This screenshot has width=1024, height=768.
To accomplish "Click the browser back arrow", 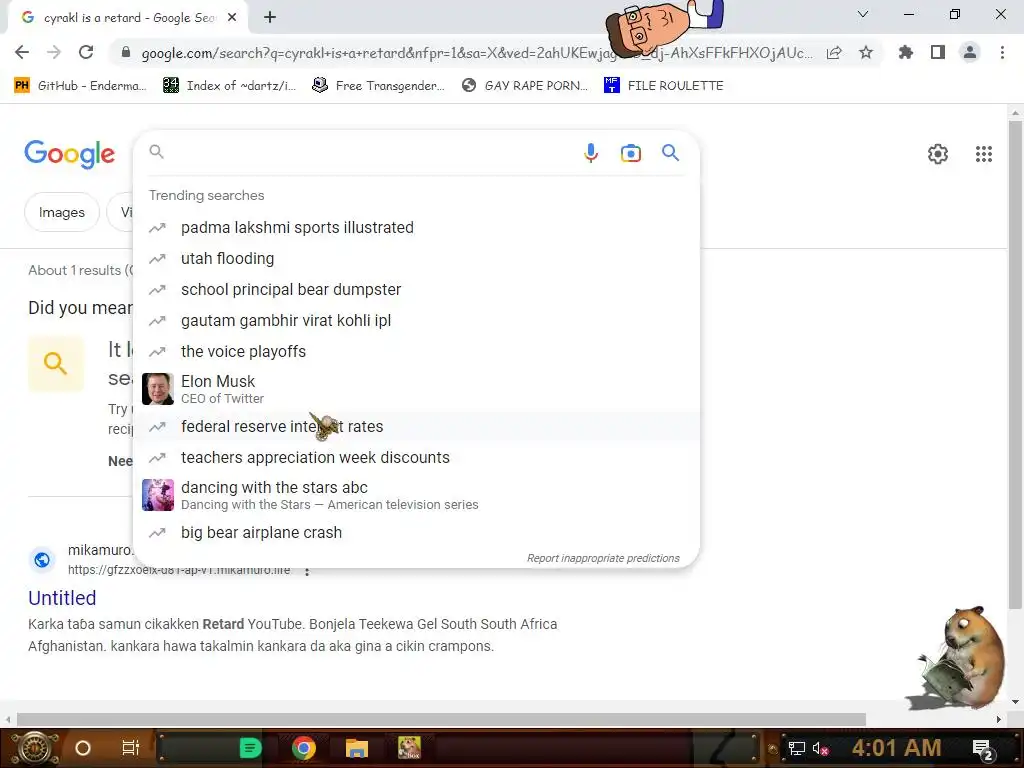I will (x=22, y=52).
